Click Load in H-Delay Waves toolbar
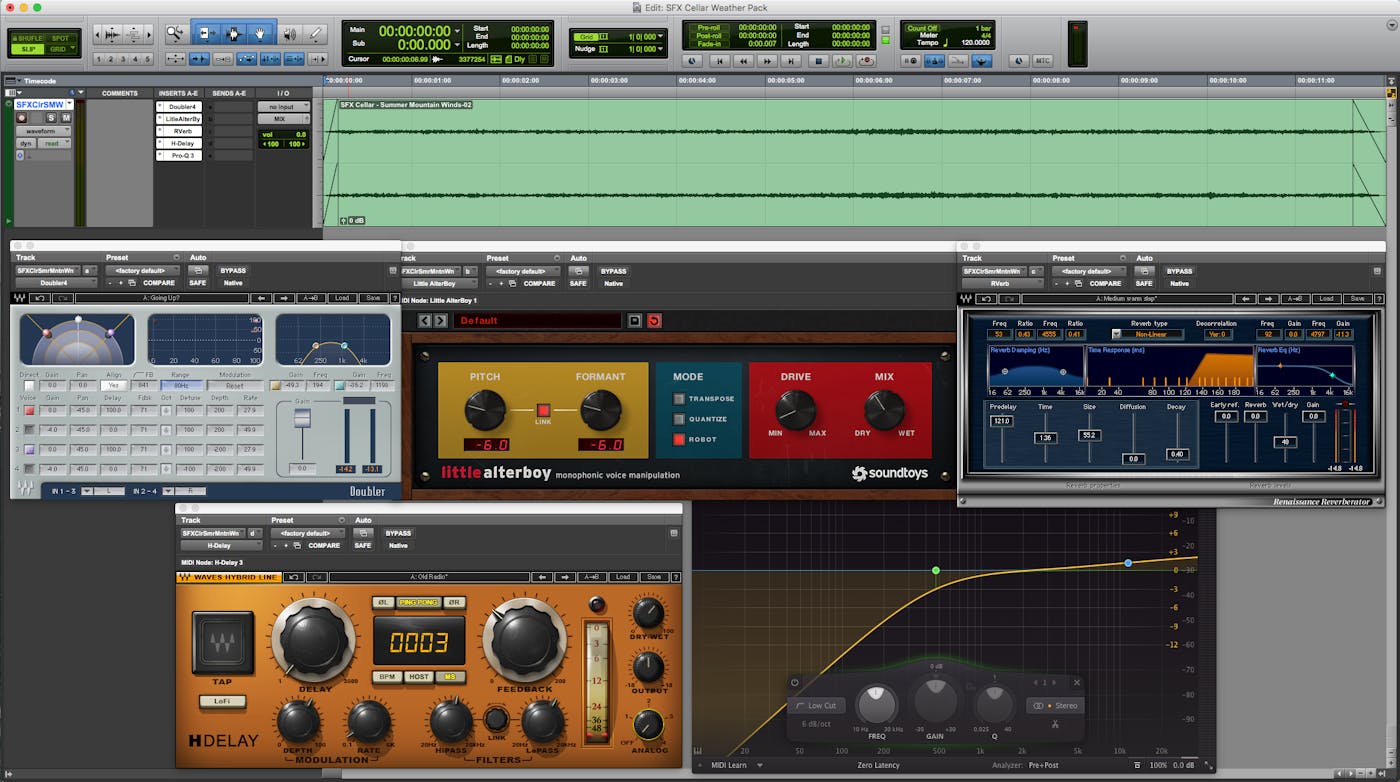 (x=623, y=577)
